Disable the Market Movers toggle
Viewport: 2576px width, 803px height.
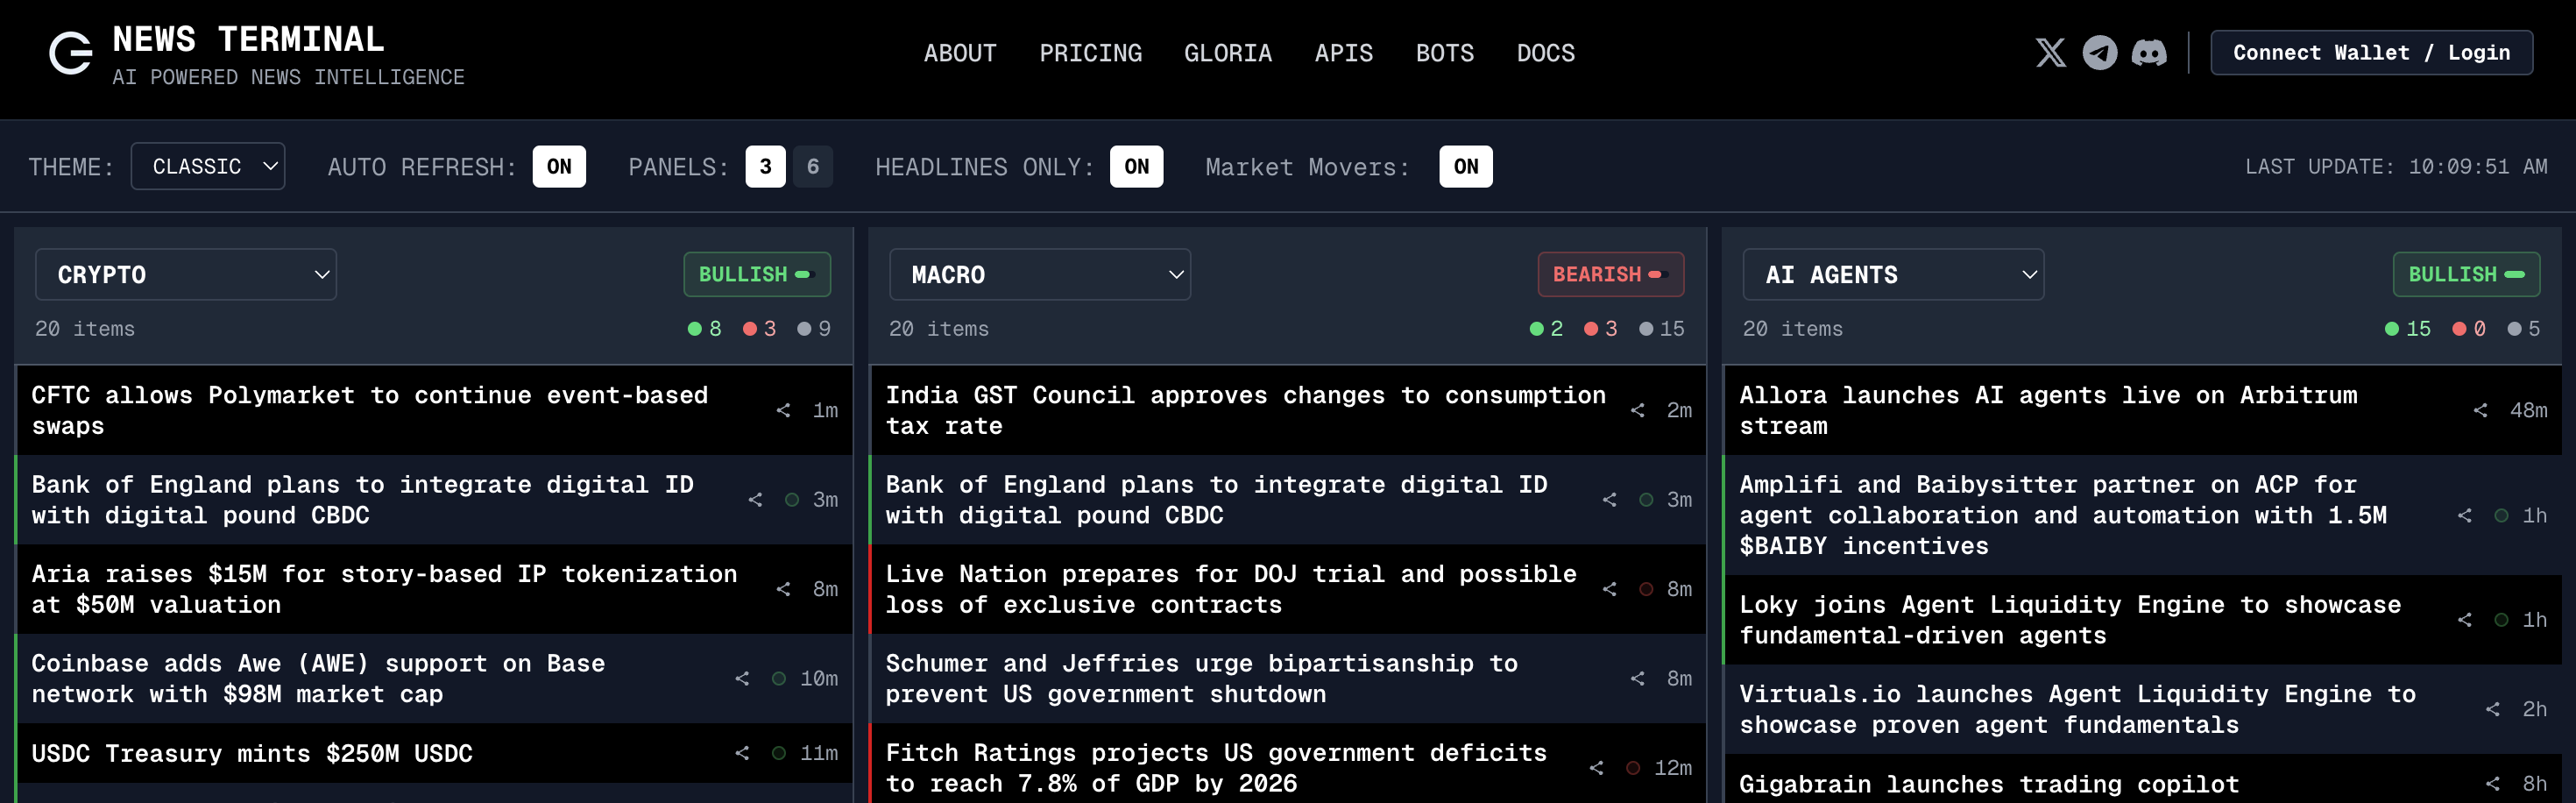[x=1465, y=167]
